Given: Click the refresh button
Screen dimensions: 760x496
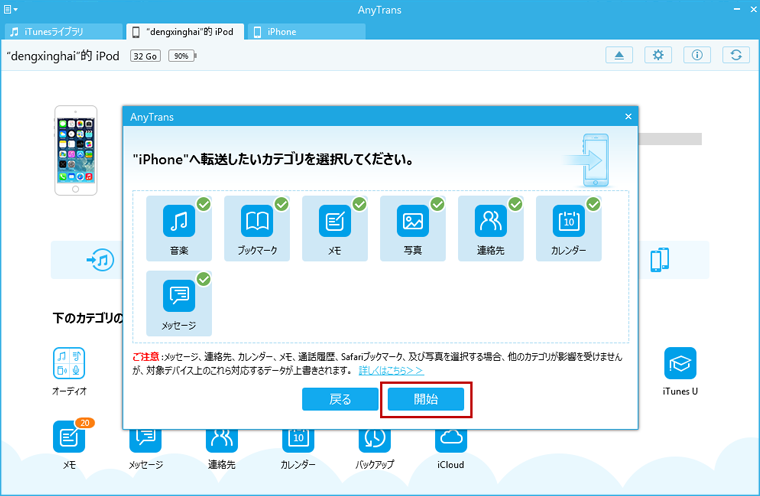Looking at the screenshot, I should 736,55.
